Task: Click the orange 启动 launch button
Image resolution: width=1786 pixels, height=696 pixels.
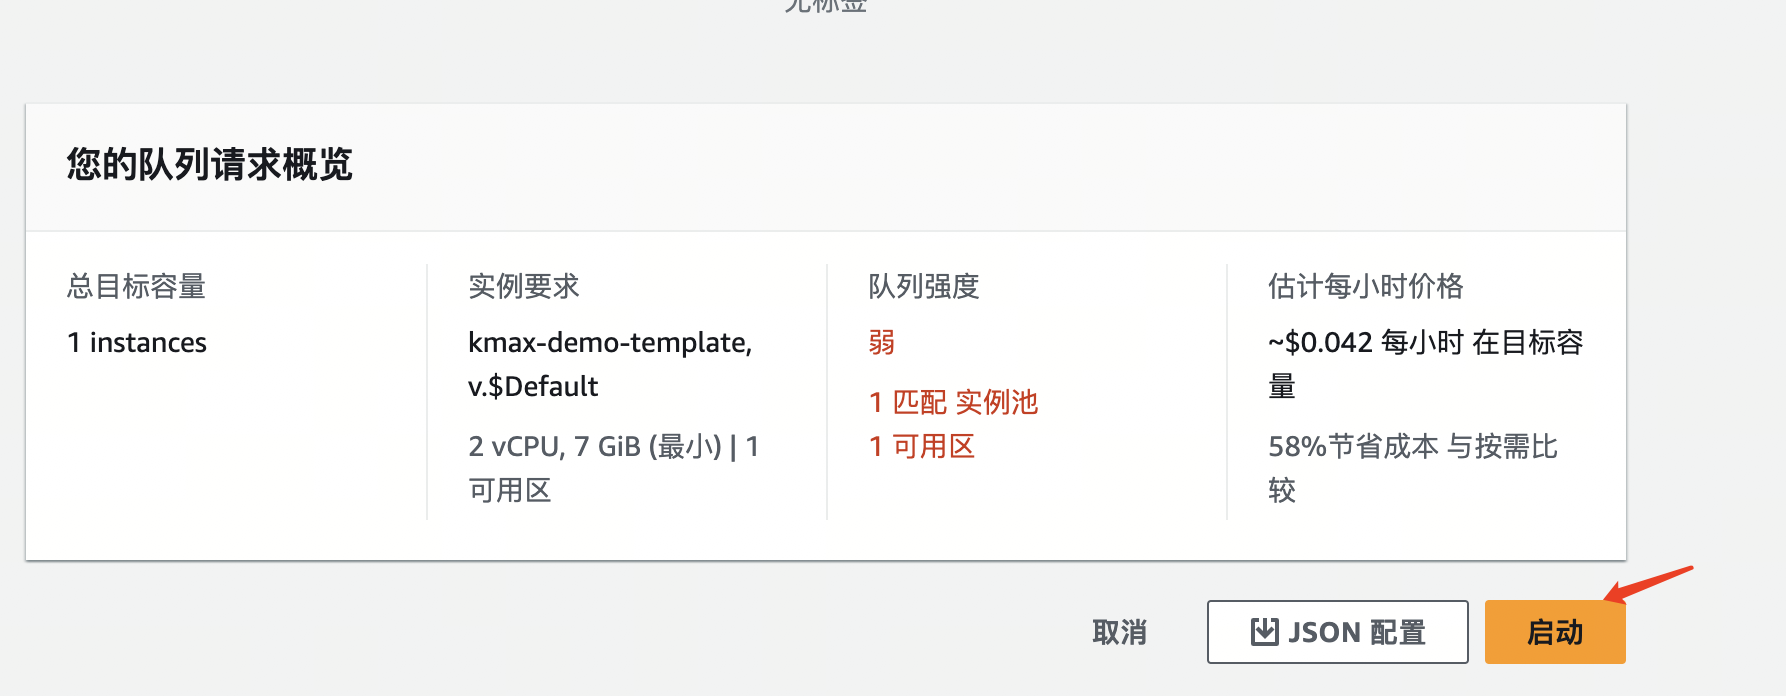Action: pyautogui.click(x=1554, y=632)
